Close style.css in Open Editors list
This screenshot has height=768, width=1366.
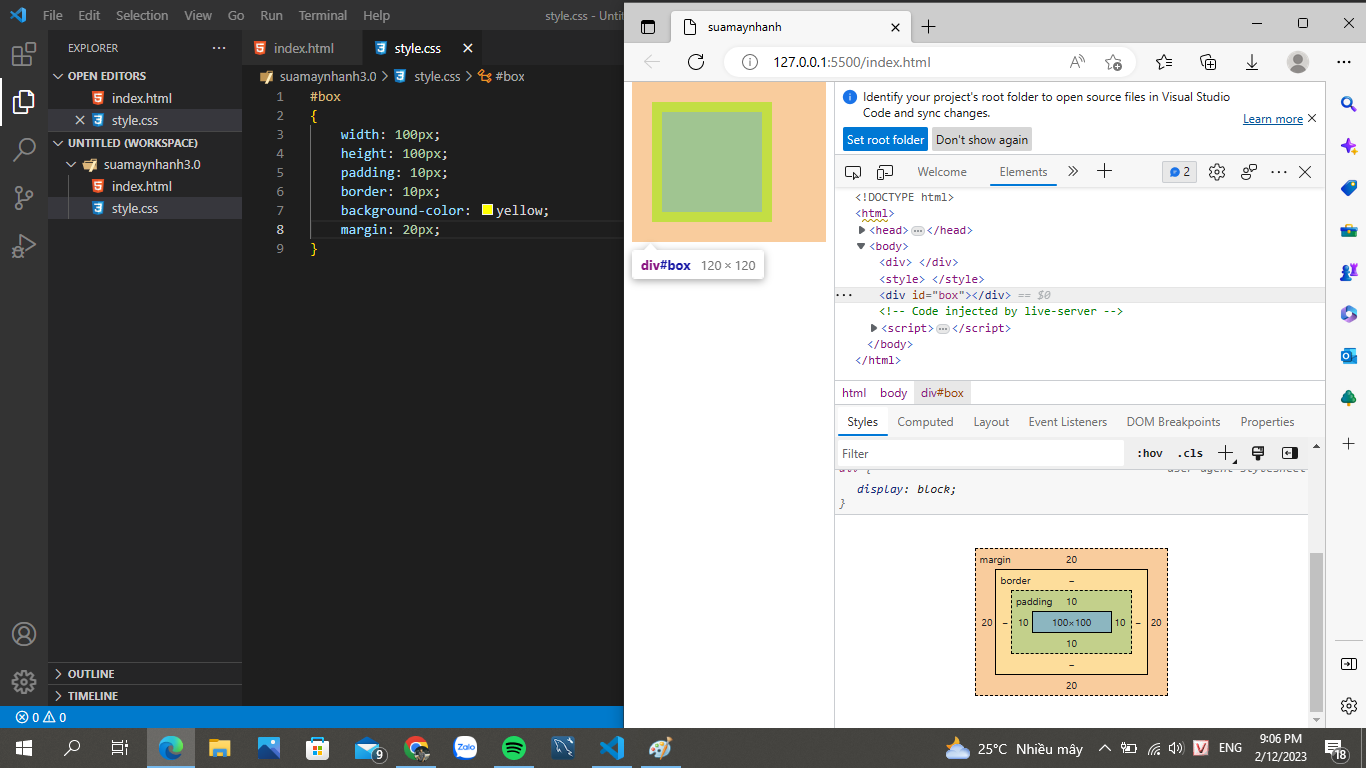click(x=80, y=120)
